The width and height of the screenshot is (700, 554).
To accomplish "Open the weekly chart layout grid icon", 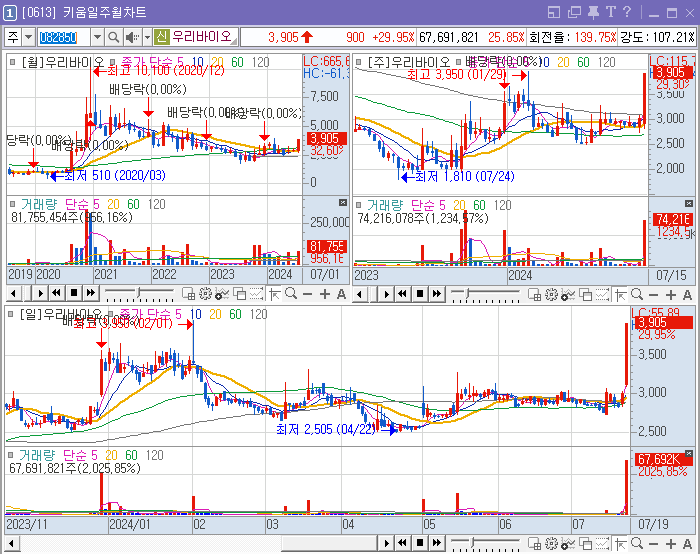I will pyautogui.click(x=534, y=295).
